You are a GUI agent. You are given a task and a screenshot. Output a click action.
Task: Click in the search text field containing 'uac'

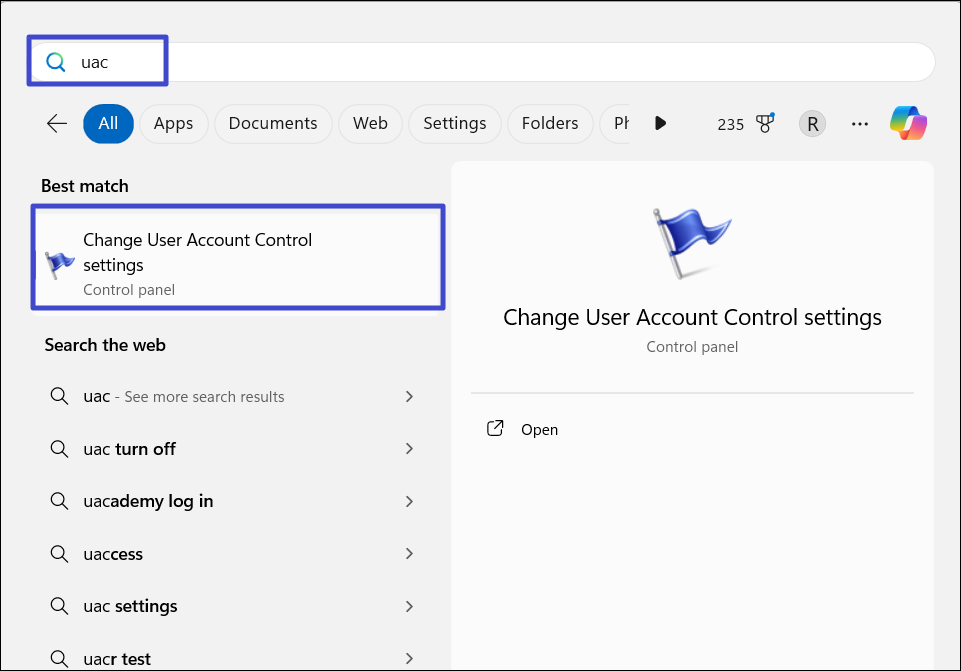tap(500, 62)
